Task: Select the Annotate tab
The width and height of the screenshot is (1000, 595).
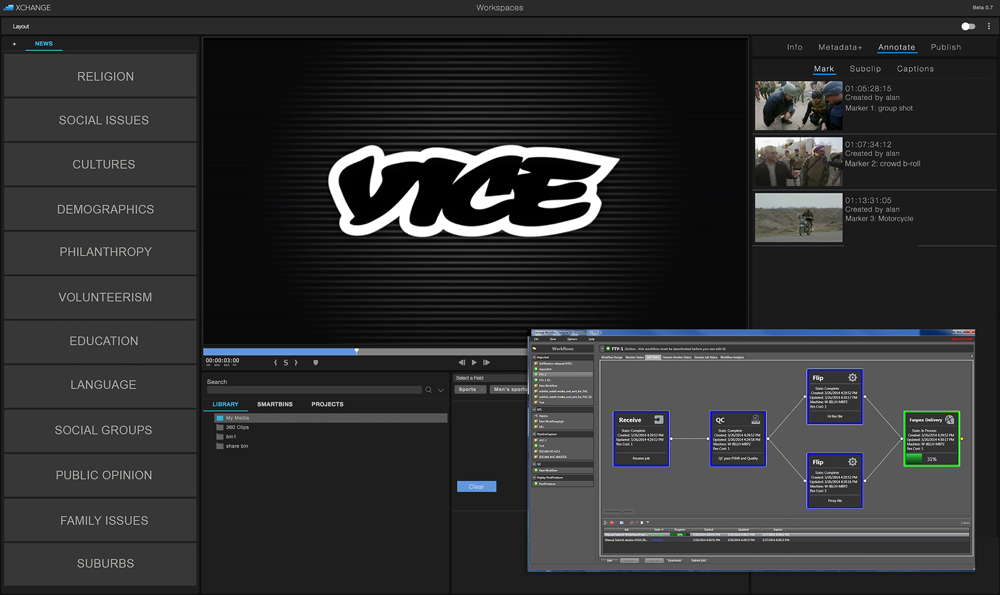Action: (x=896, y=47)
